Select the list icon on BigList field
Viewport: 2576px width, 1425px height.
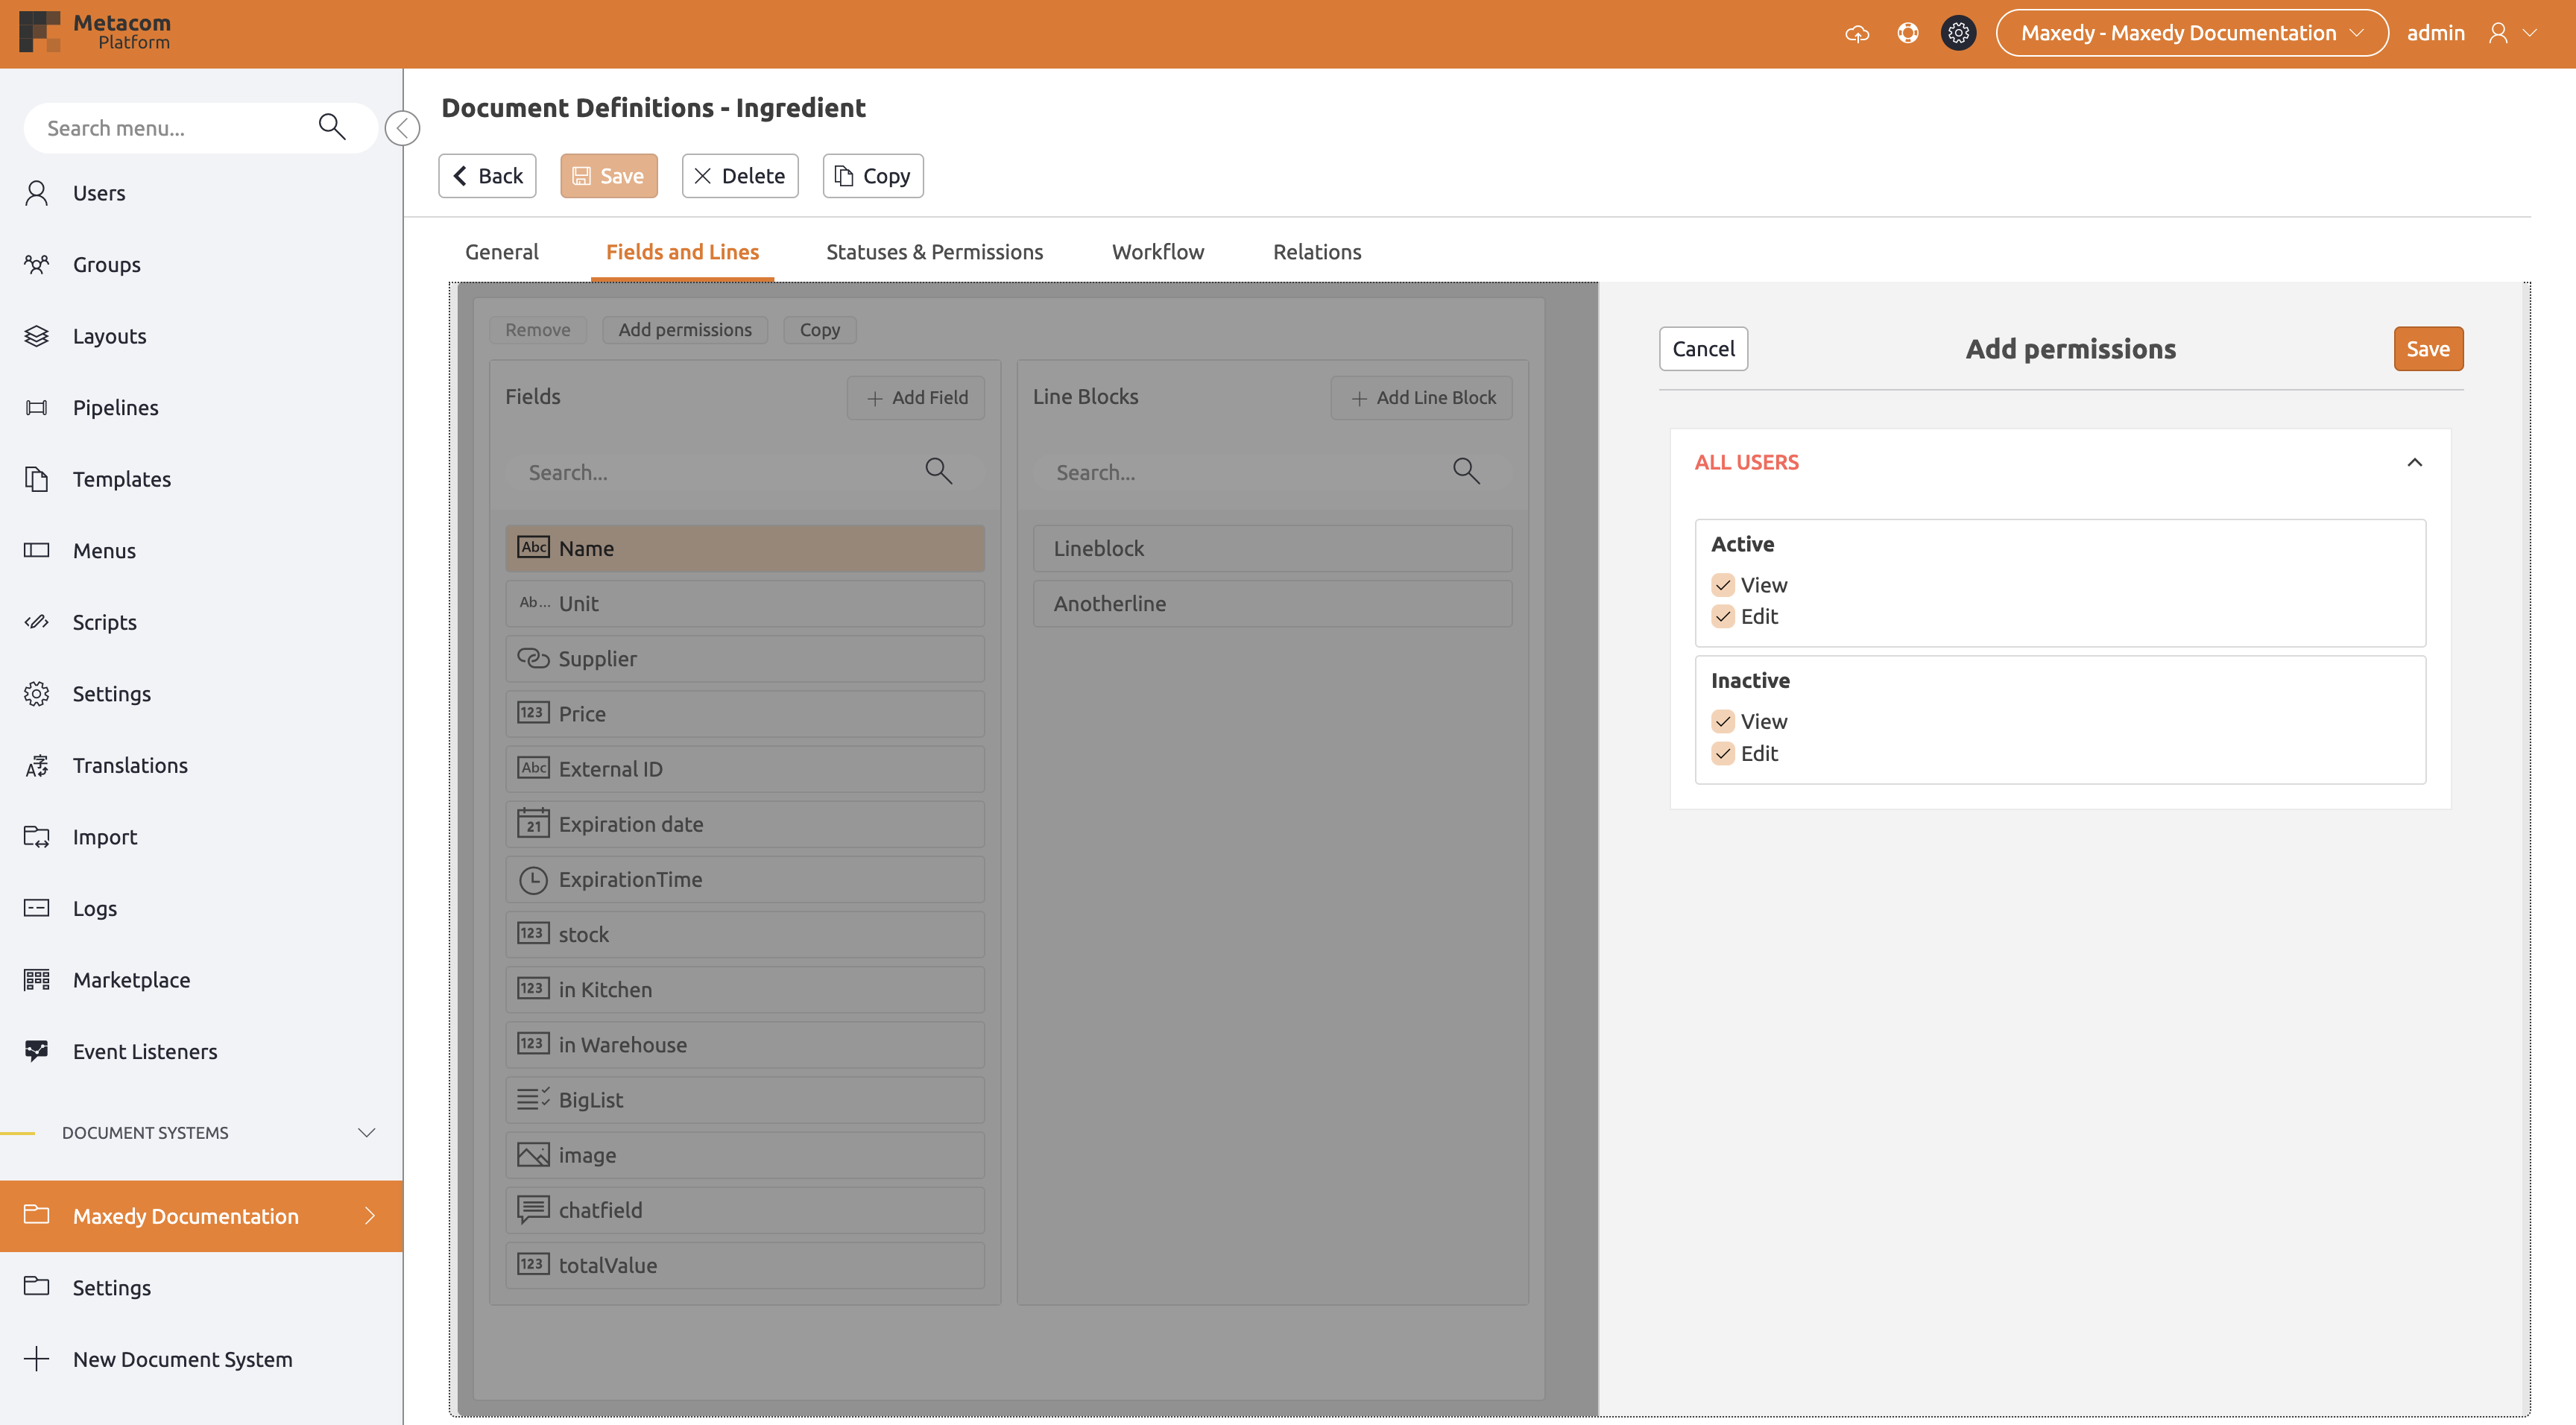coord(532,1099)
